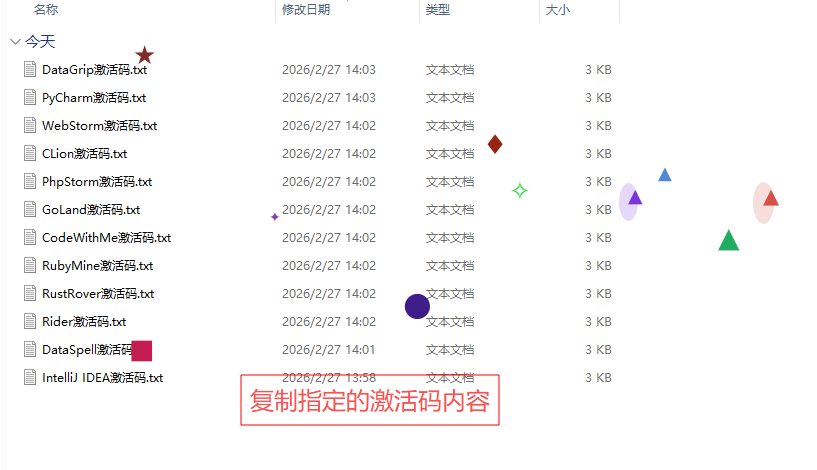817x470 pixels.
Task: Select file name PyCharm激活码.txt
Action: tap(94, 98)
